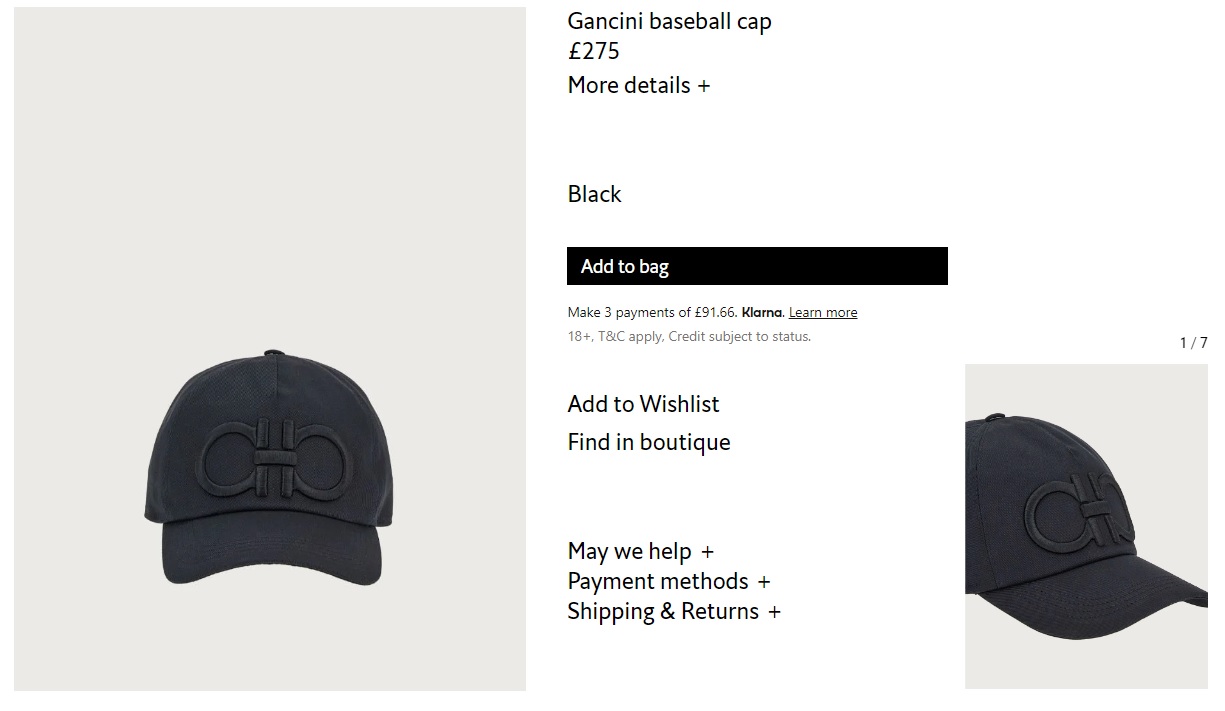Screen dimensions: 1225x711
Task: Expand the May we help section label
Action: point(629,552)
